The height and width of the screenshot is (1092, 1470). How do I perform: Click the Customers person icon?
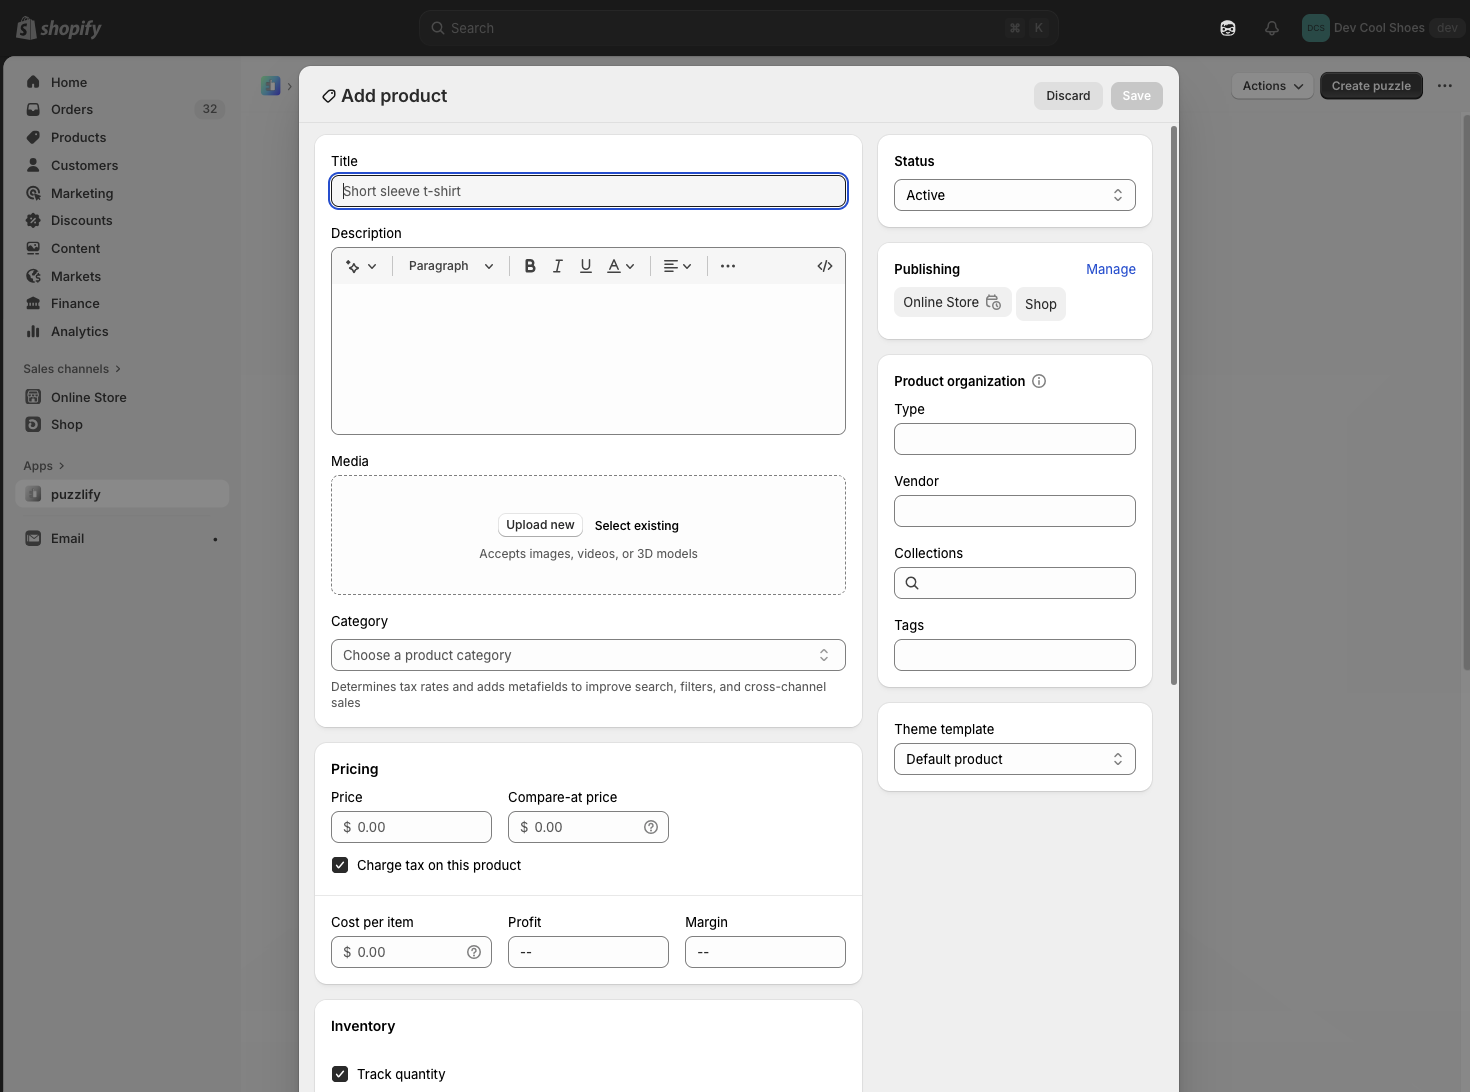click(x=33, y=165)
